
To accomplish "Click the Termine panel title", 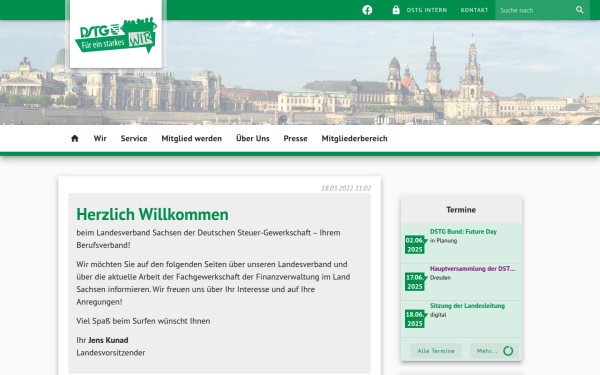I will 461,210.
